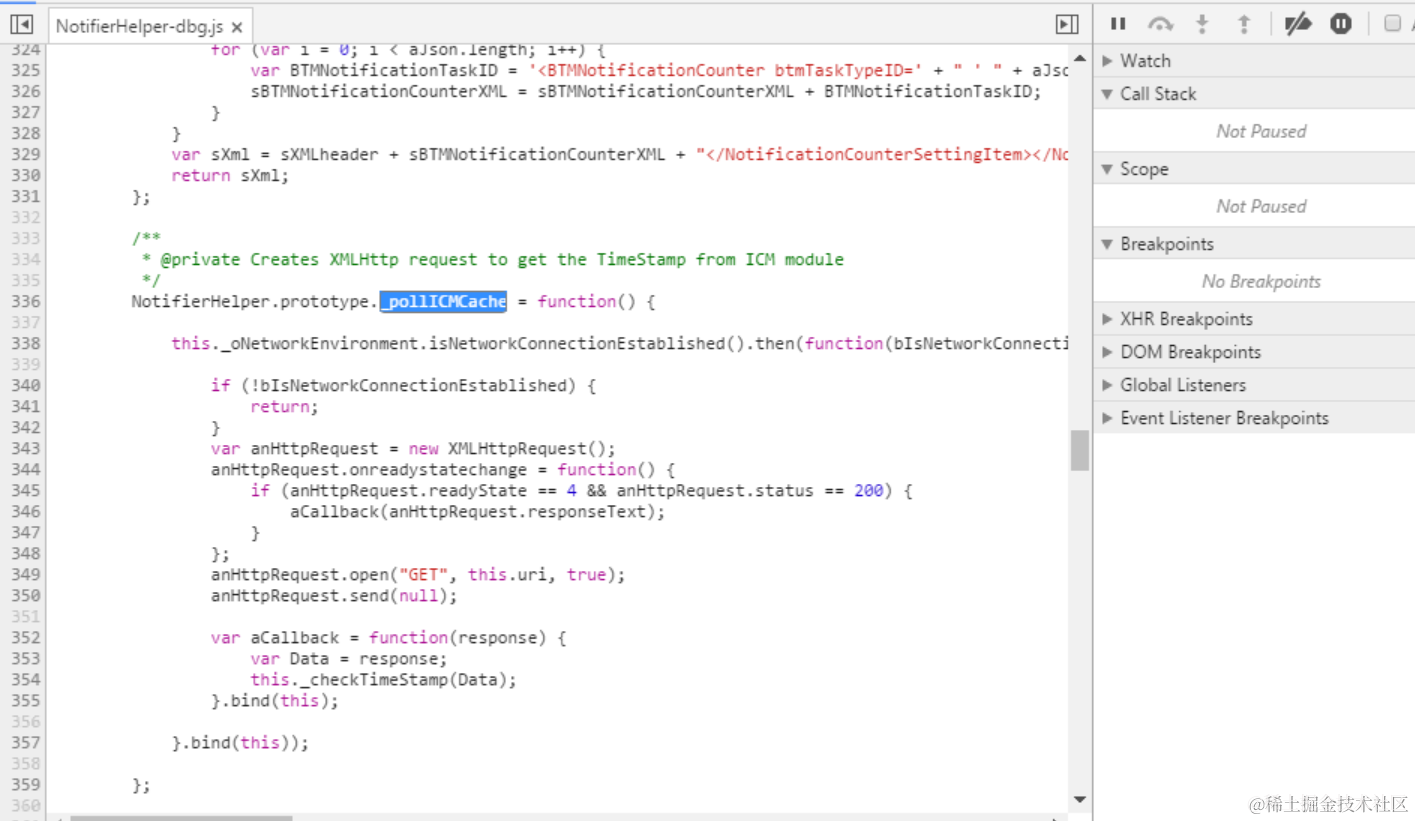Set breakpoint on line number 345

pyautogui.click(x=25, y=490)
